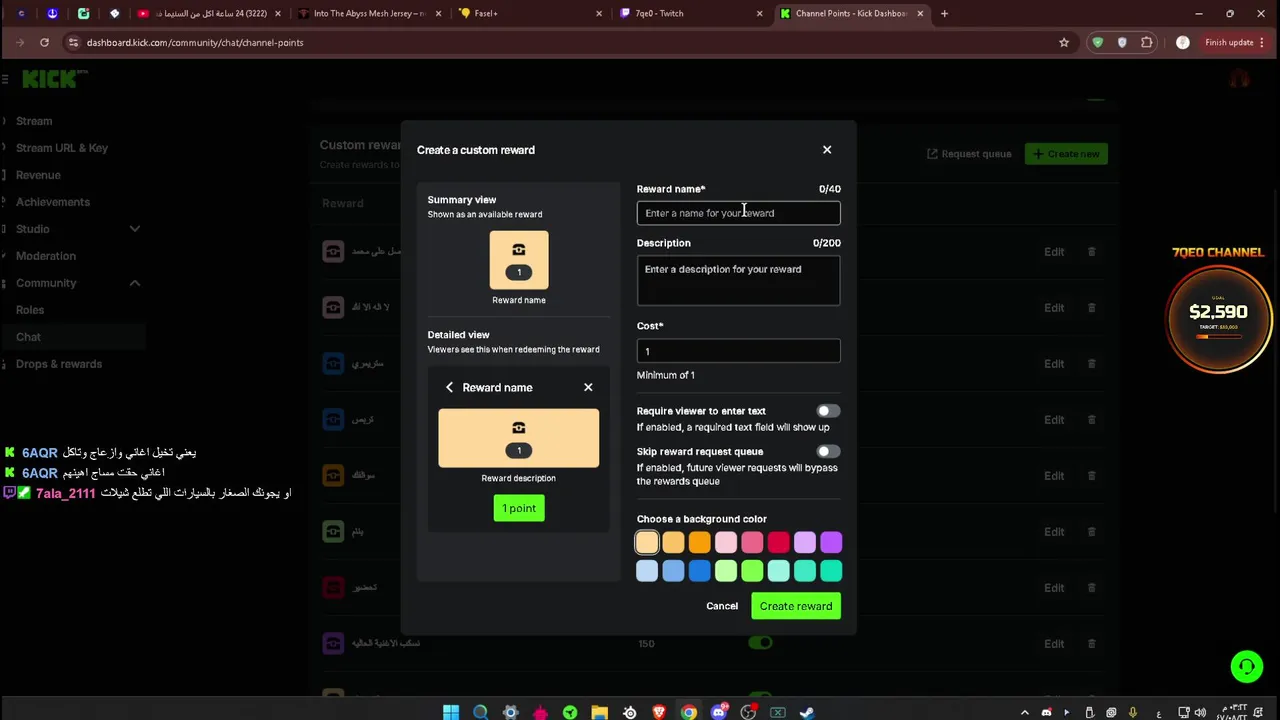This screenshot has width=1280, height=720.
Task: Click the green 1 point button
Action: coord(519,508)
